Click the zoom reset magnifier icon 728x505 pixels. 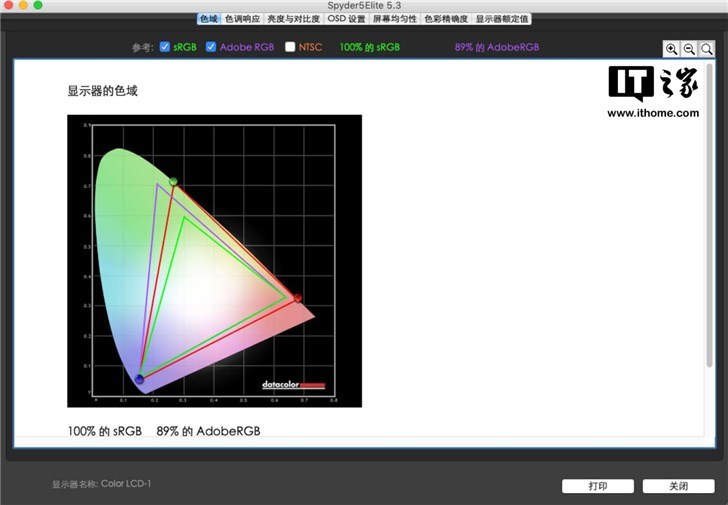coord(706,49)
